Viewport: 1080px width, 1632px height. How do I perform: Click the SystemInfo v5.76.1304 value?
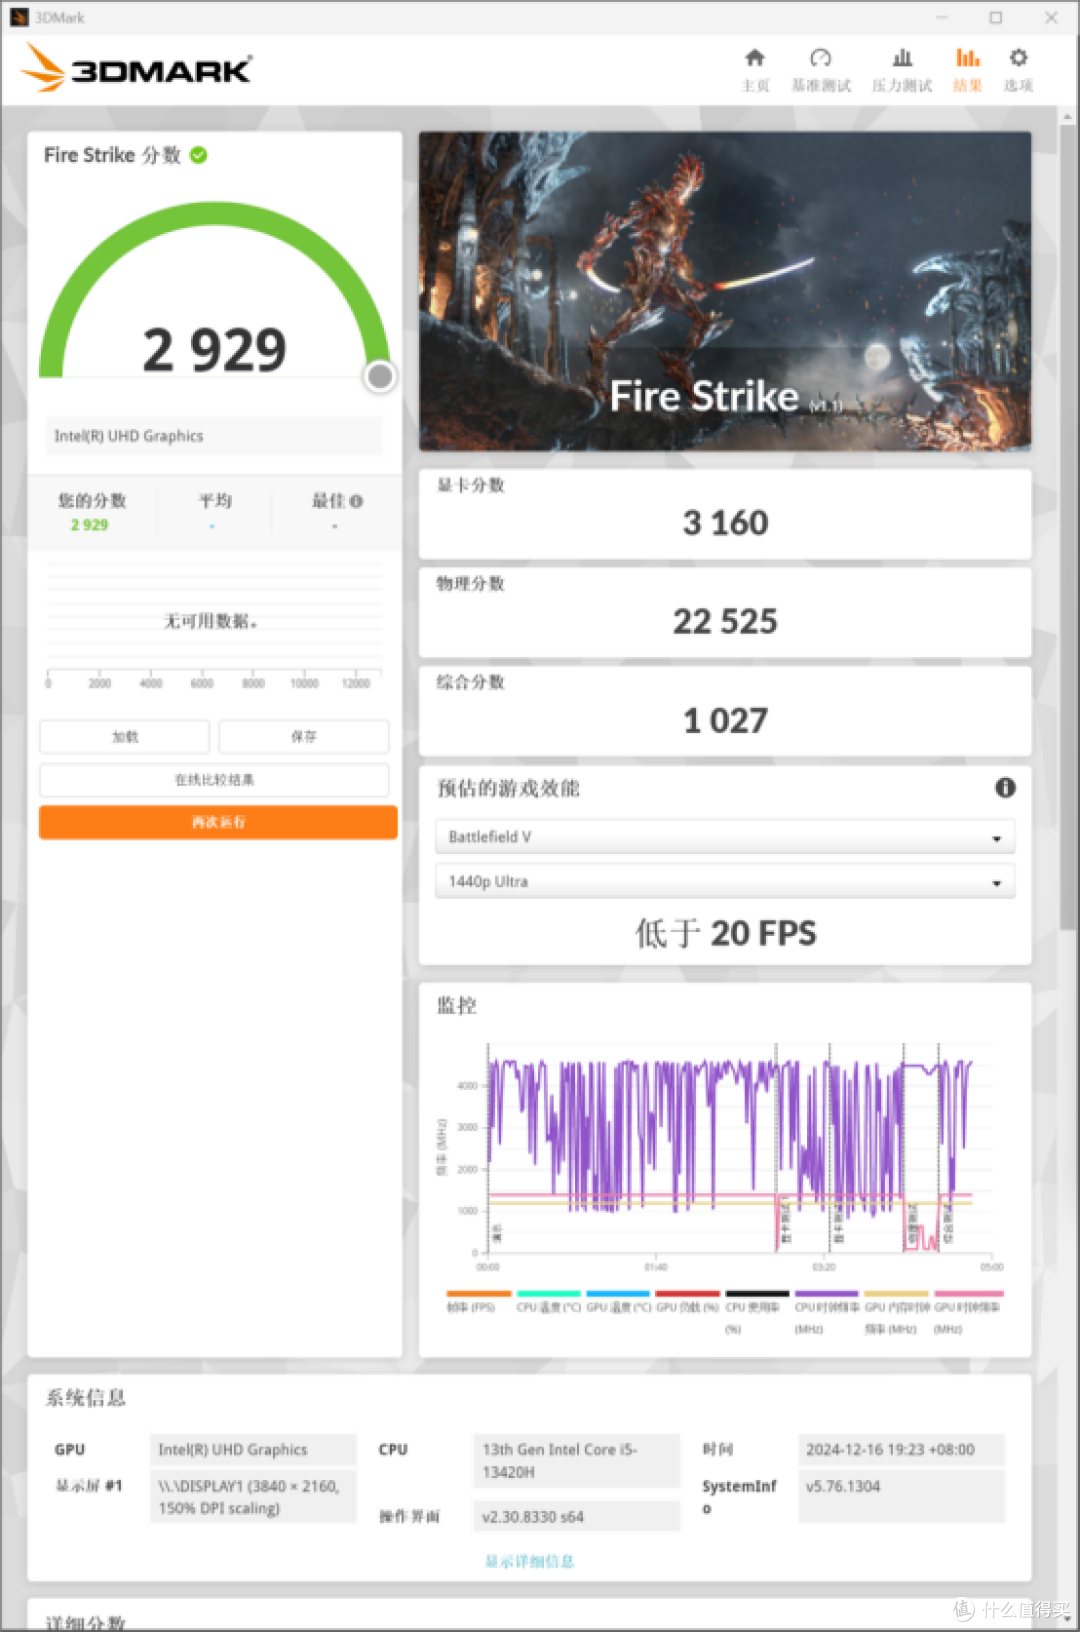tap(901, 1496)
